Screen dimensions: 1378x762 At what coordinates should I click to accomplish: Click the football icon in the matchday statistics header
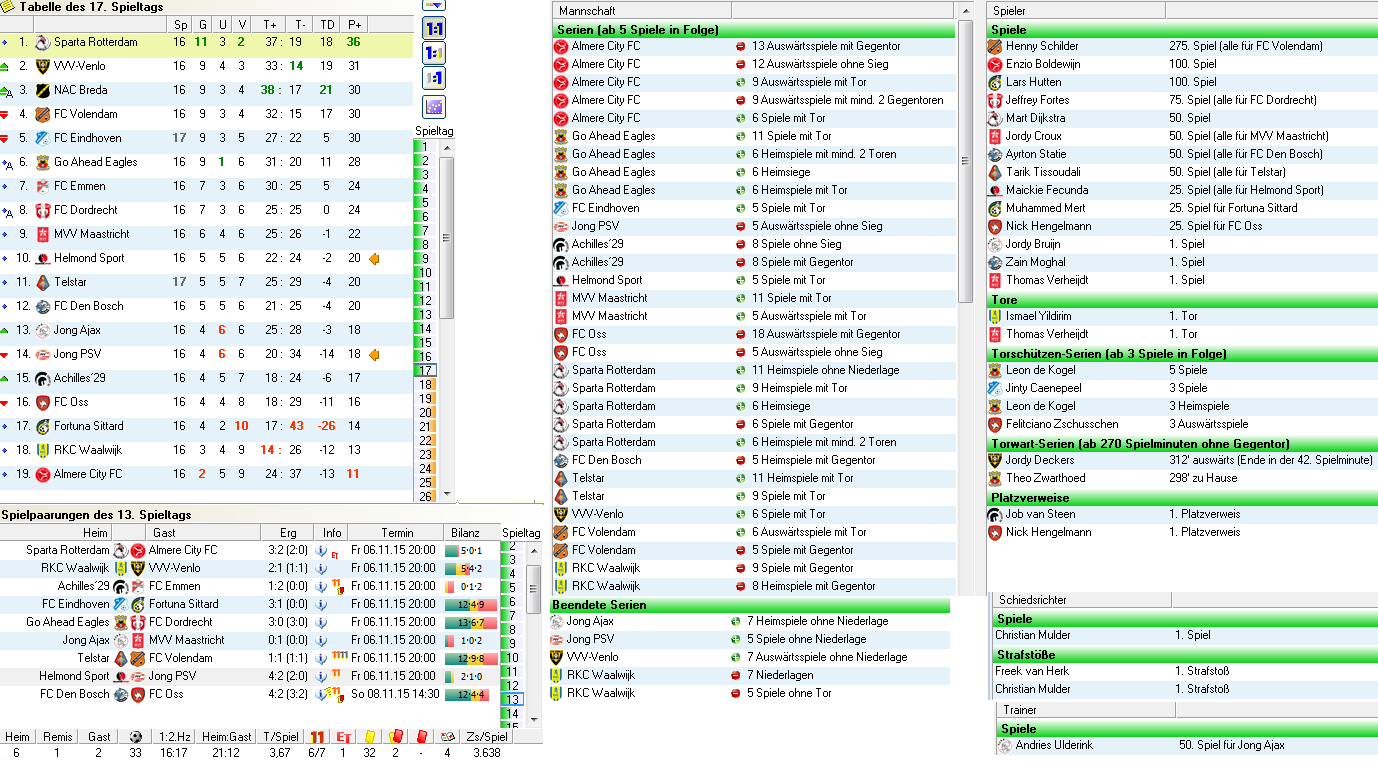point(136,737)
